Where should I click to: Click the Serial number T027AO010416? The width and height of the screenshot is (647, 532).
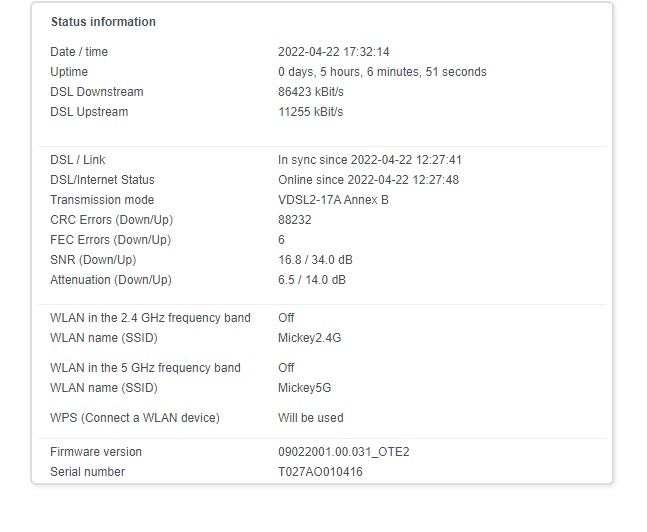[x=320, y=472]
